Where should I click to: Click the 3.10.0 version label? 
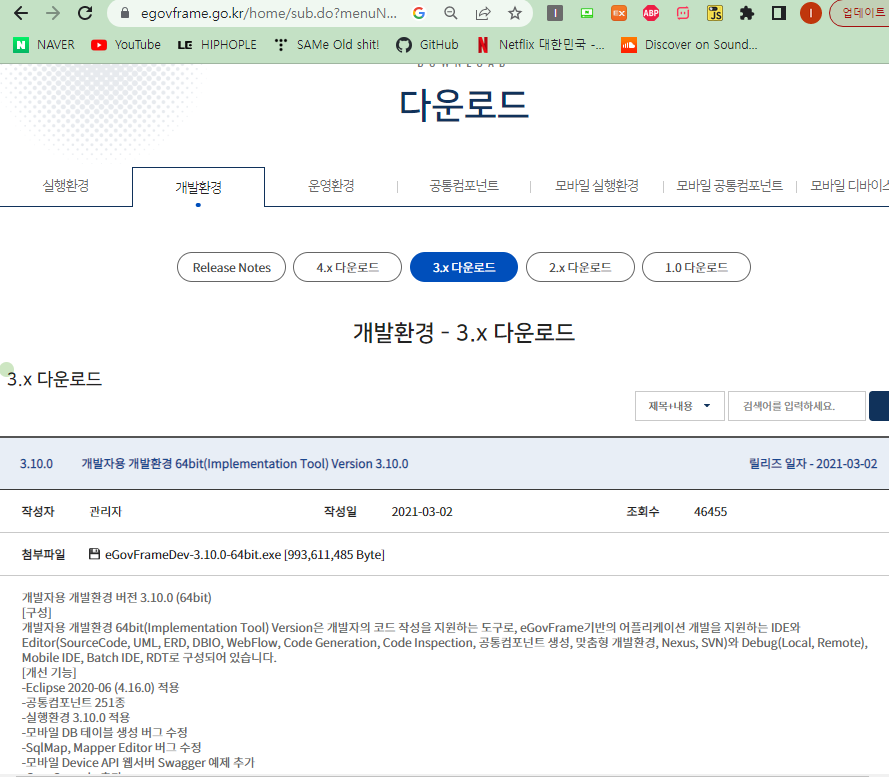36,464
